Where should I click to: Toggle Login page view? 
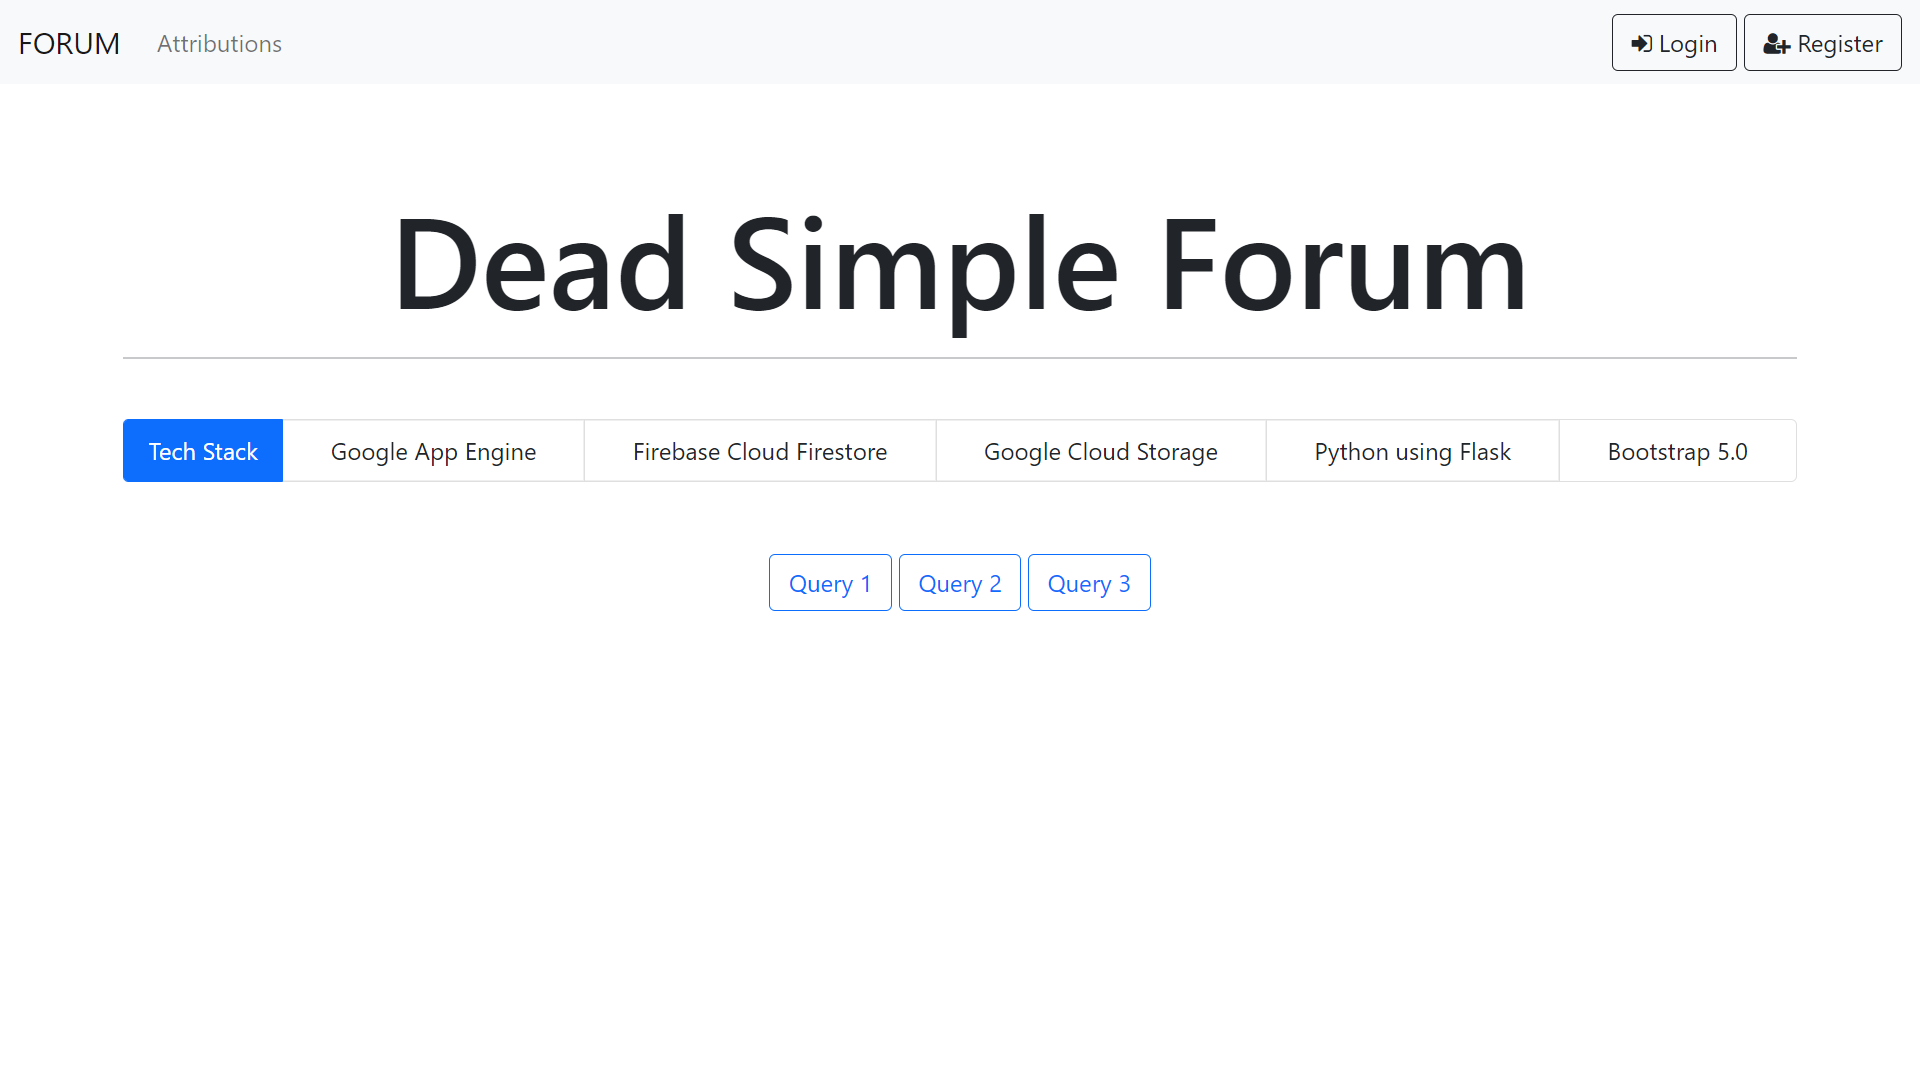pos(1673,42)
